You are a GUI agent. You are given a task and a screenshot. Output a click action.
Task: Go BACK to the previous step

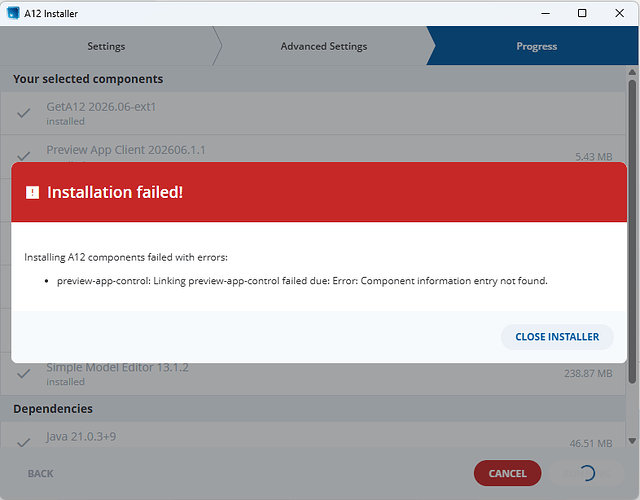(x=40, y=473)
